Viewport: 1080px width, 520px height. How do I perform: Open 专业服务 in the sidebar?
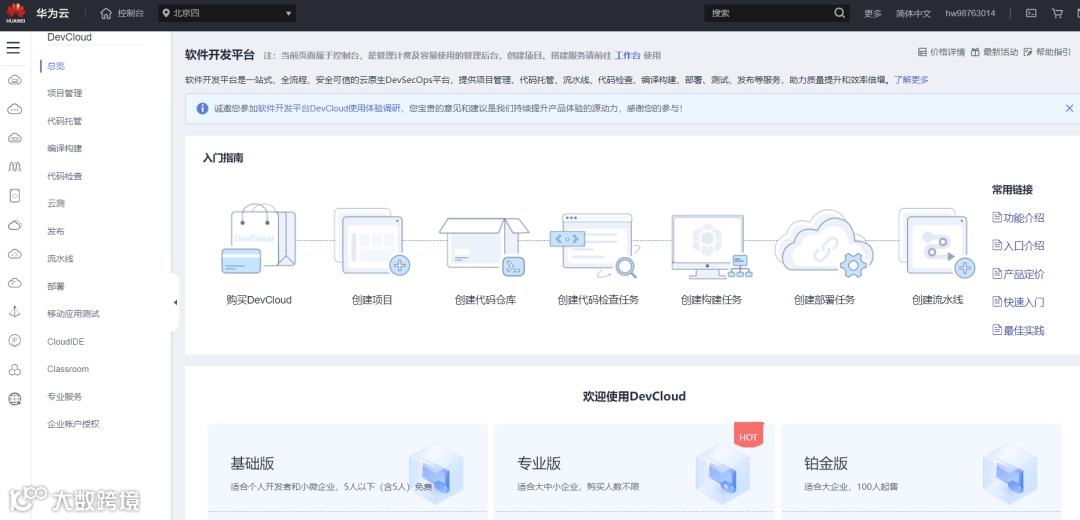(65, 397)
